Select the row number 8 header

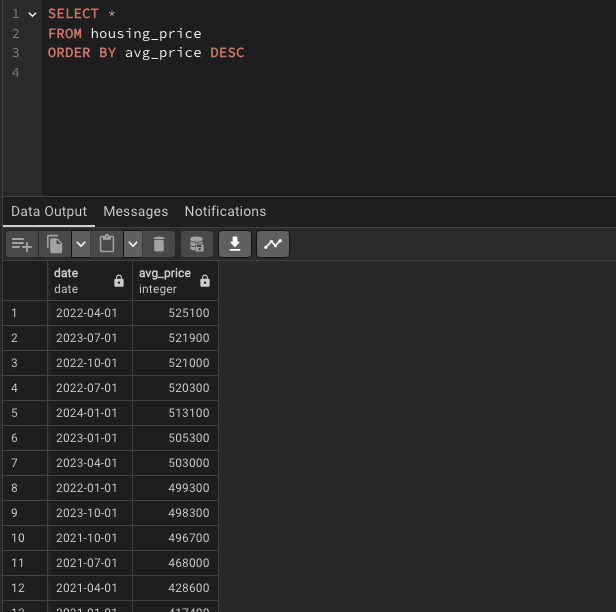[x=25, y=488]
